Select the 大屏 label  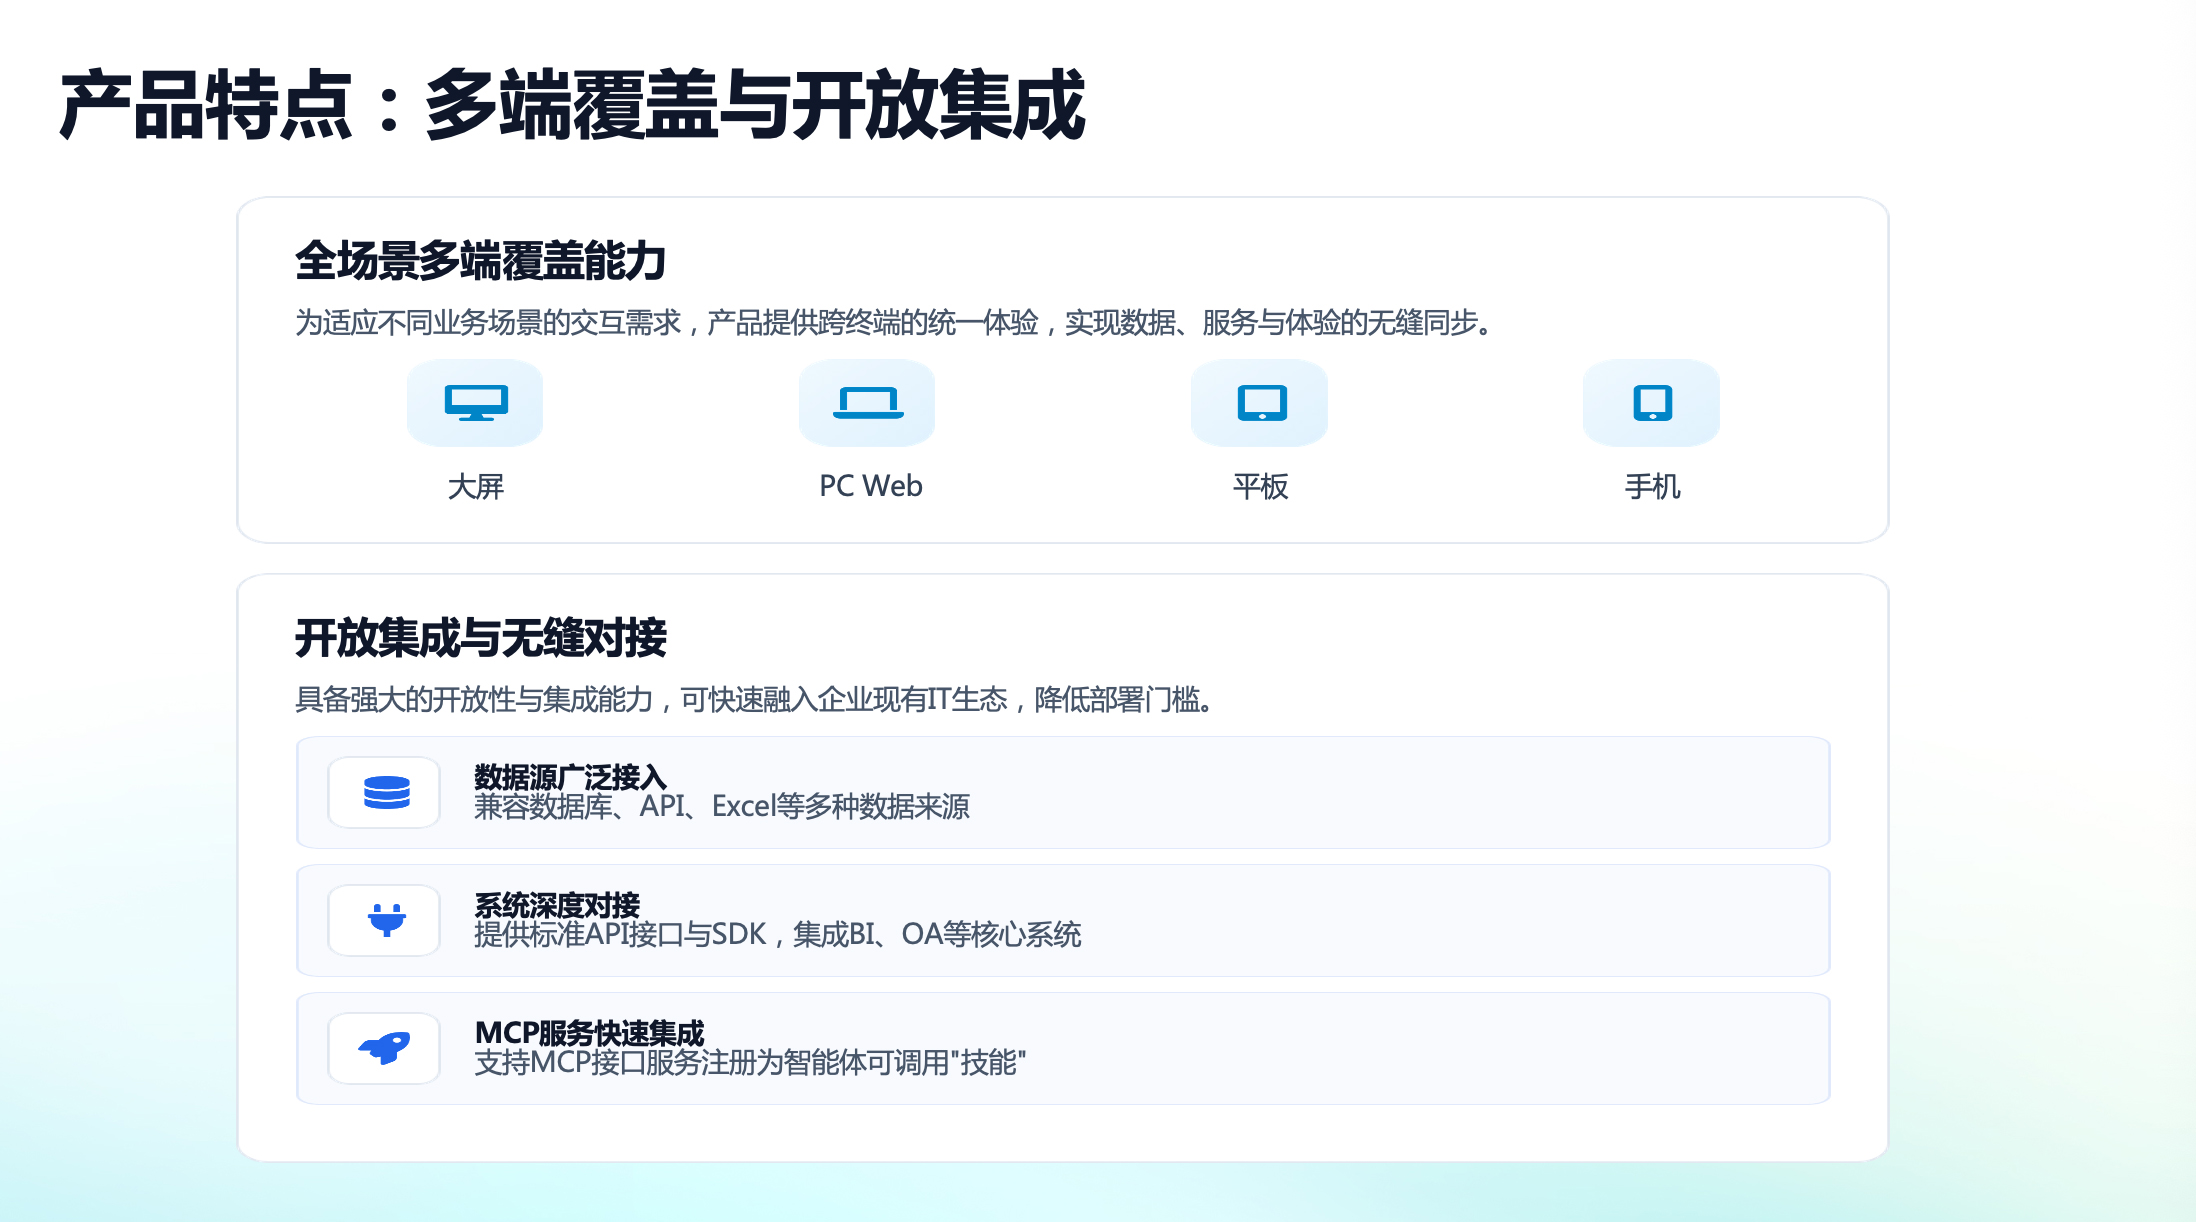(476, 486)
